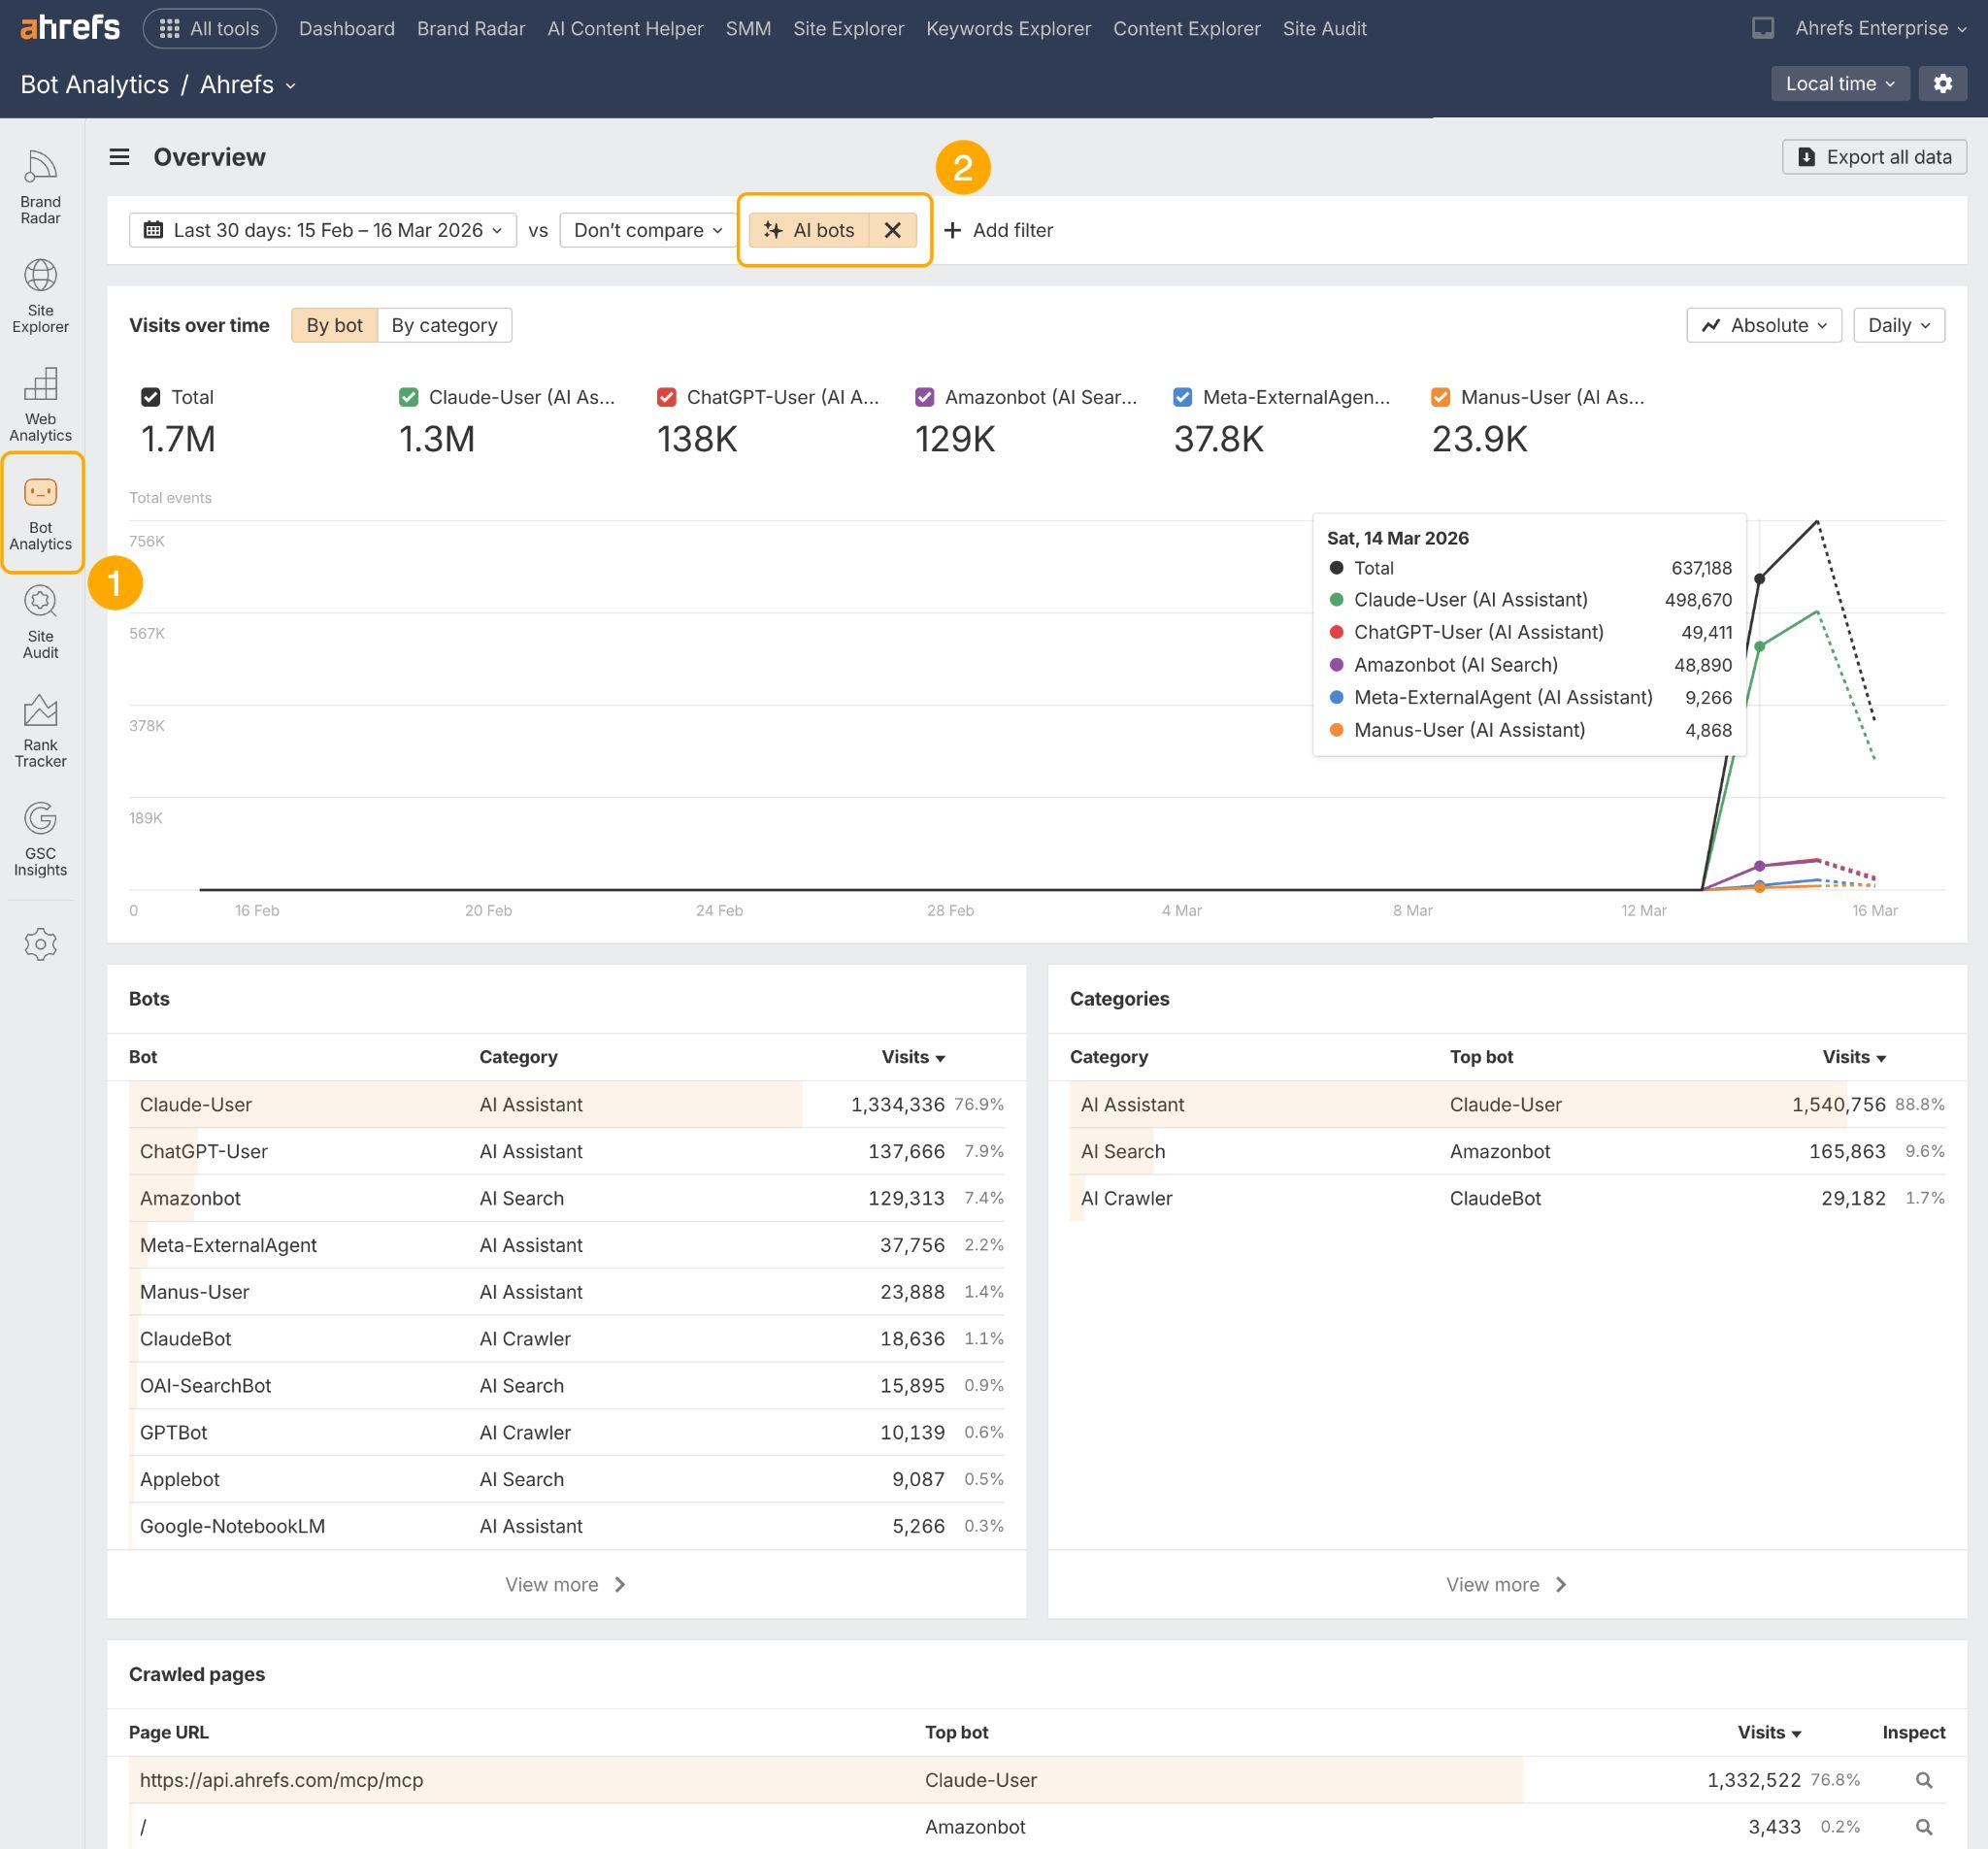
Task: Sort the Categories table by Visits
Action: click(1853, 1057)
